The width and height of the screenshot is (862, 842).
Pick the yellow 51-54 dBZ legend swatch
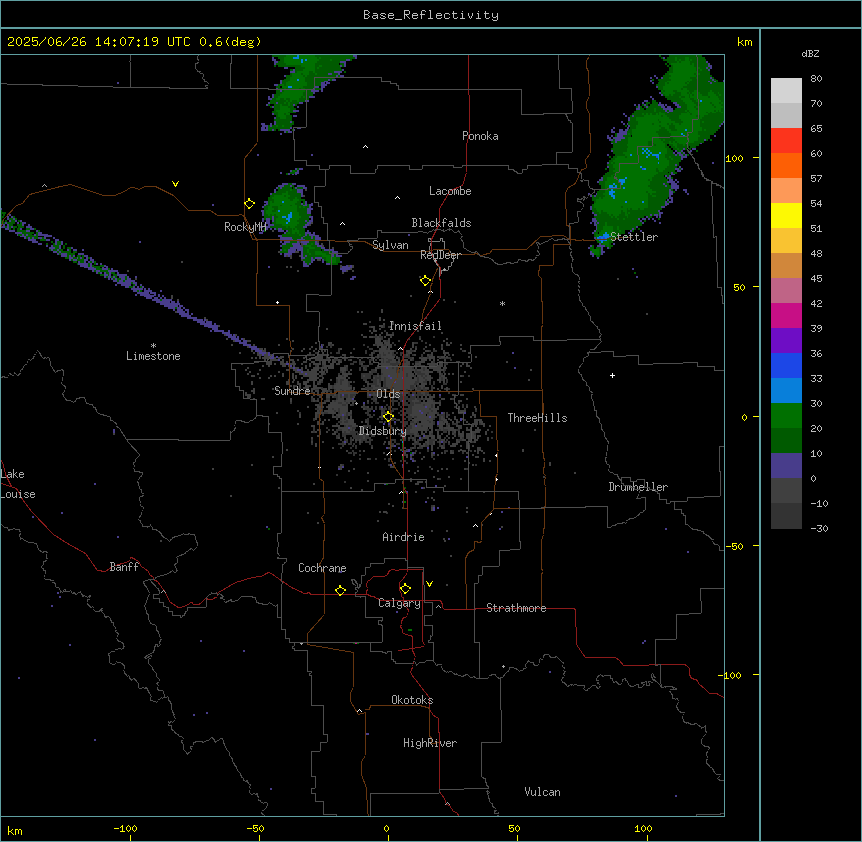tap(786, 215)
